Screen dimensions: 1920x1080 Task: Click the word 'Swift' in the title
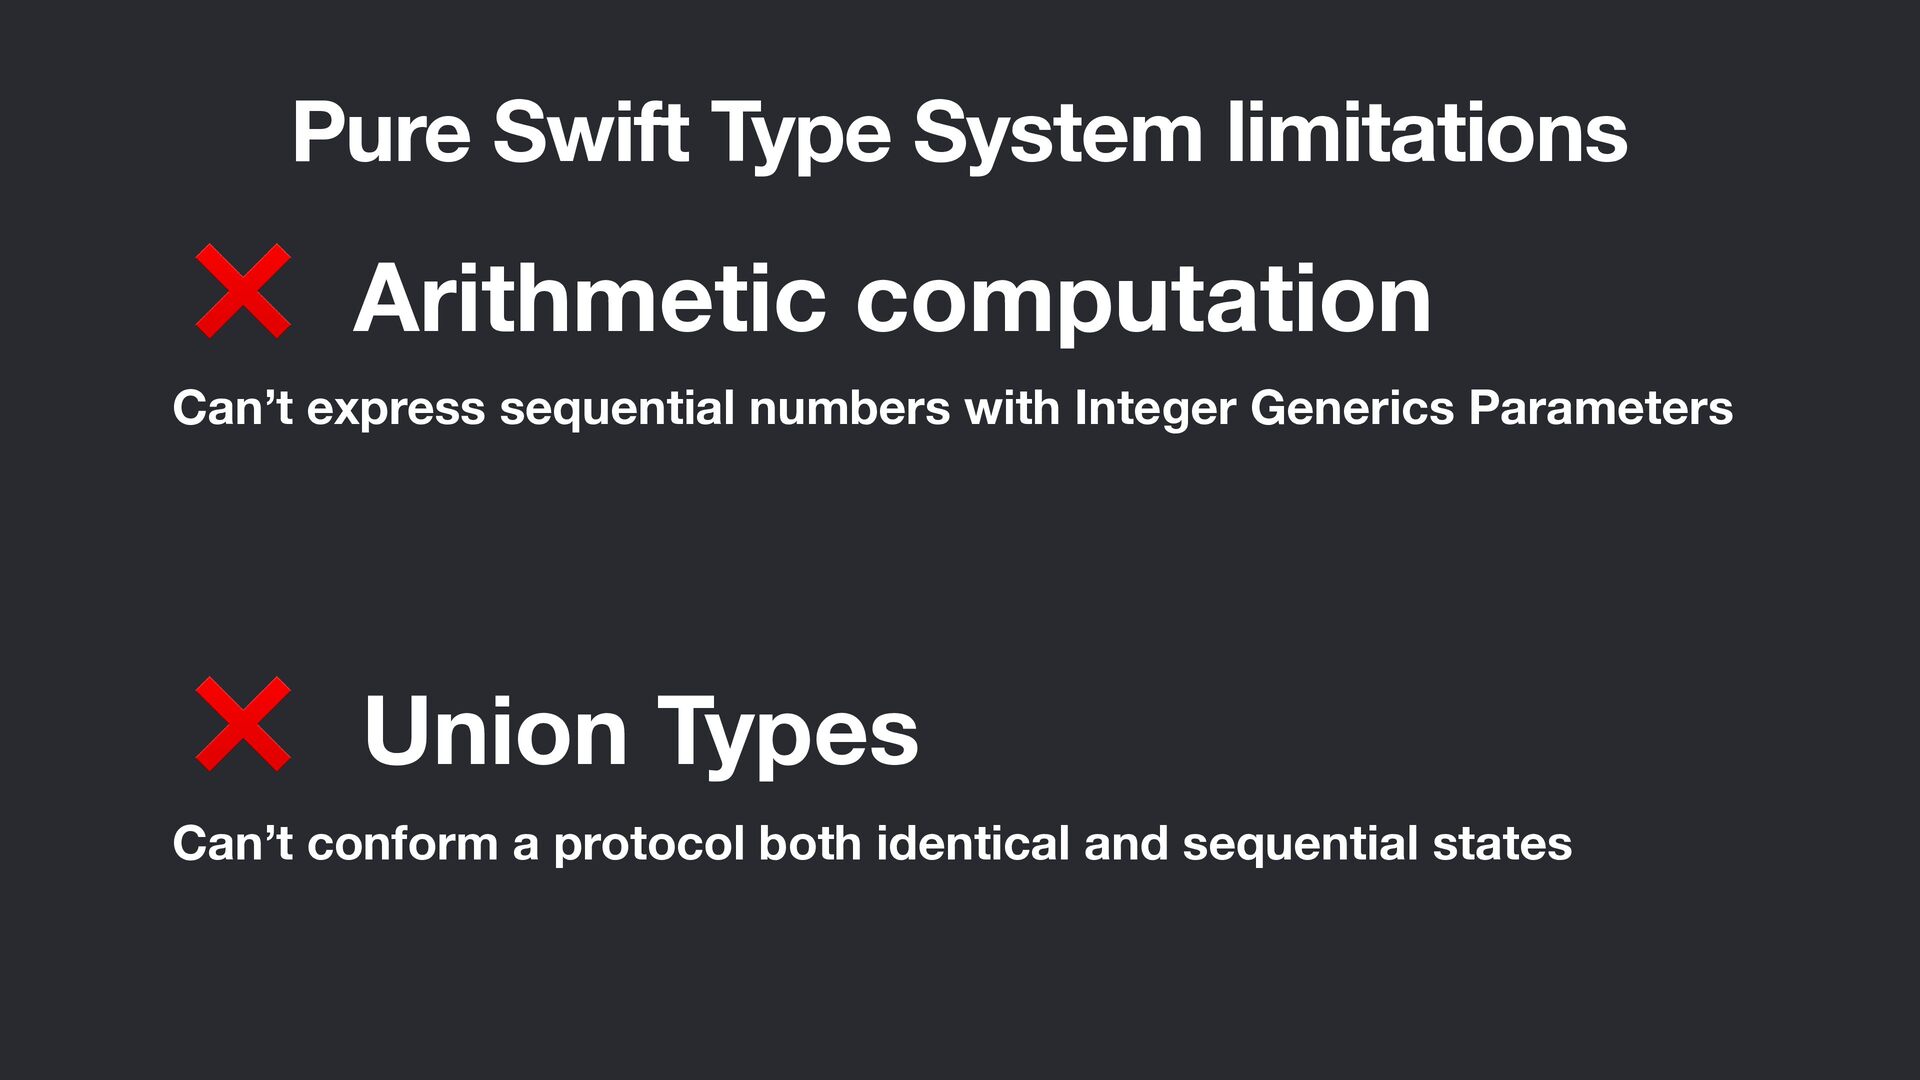pyautogui.click(x=590, y=133)
